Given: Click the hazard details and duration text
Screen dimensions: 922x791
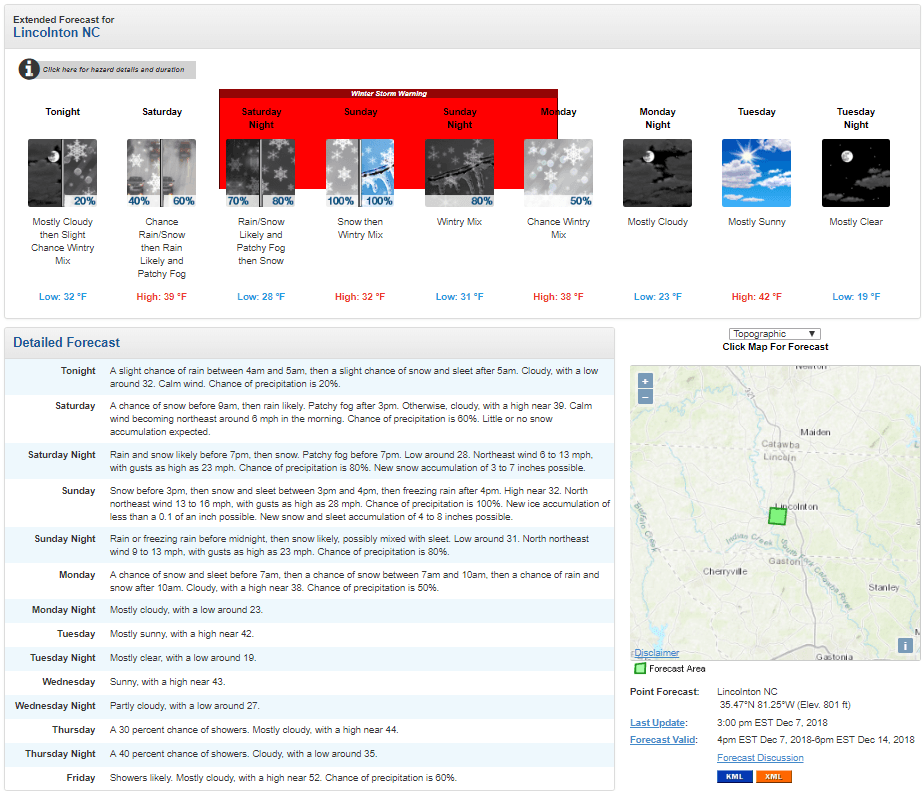Looking at the screenshot, I should click(113, 70).
